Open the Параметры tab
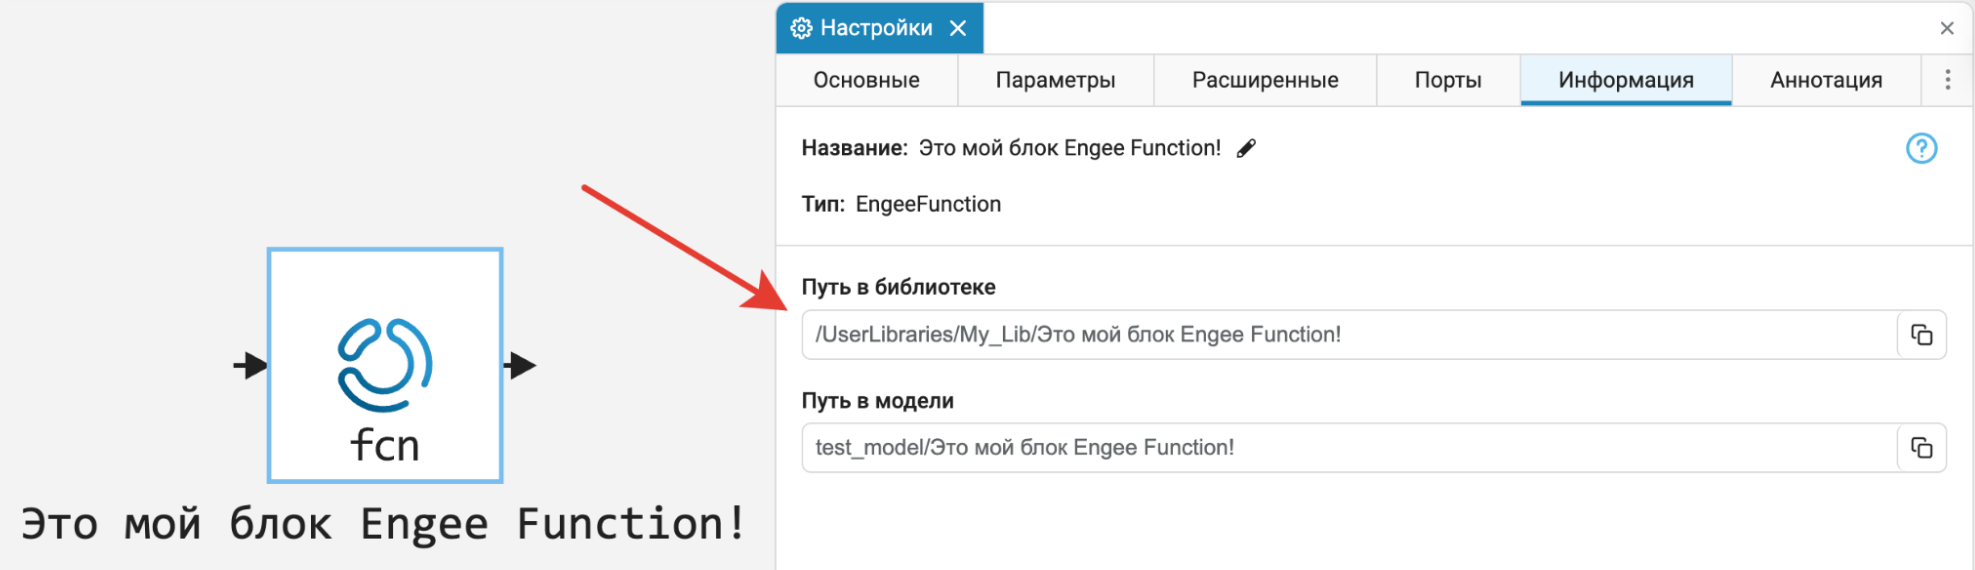 [x=1055, y=80]
